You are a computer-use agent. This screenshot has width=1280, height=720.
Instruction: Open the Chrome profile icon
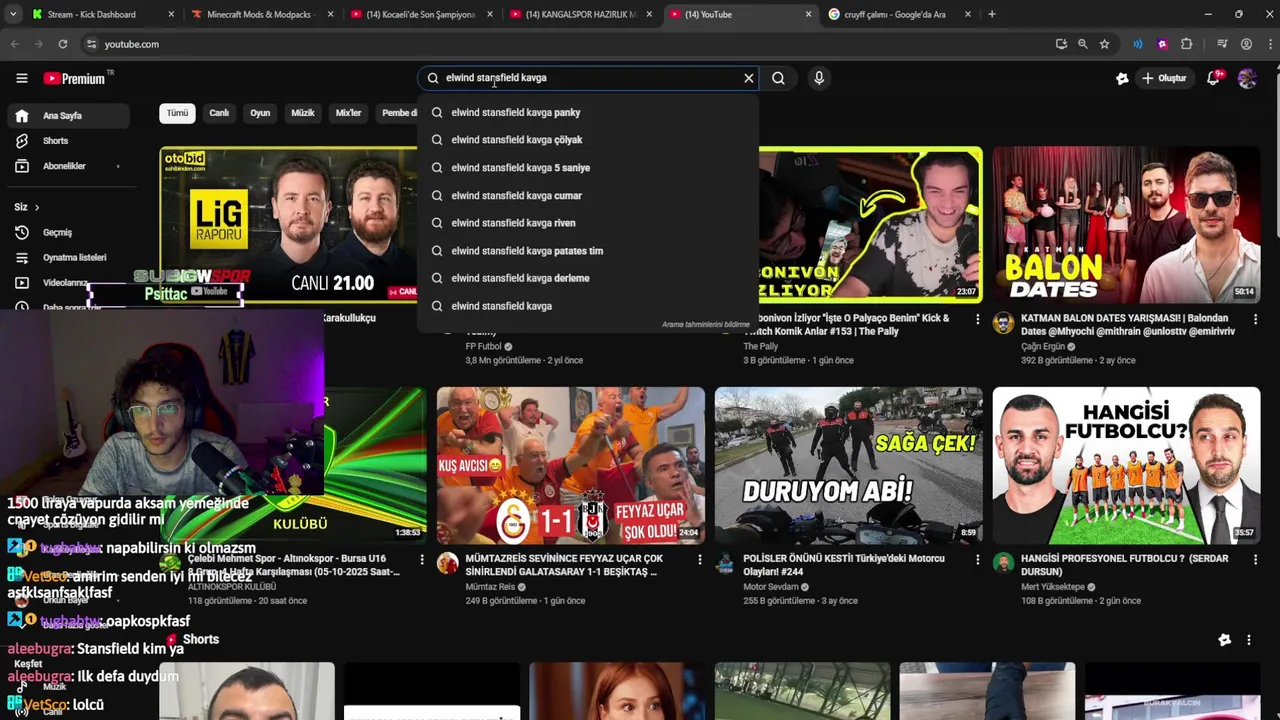(1246, 44)
